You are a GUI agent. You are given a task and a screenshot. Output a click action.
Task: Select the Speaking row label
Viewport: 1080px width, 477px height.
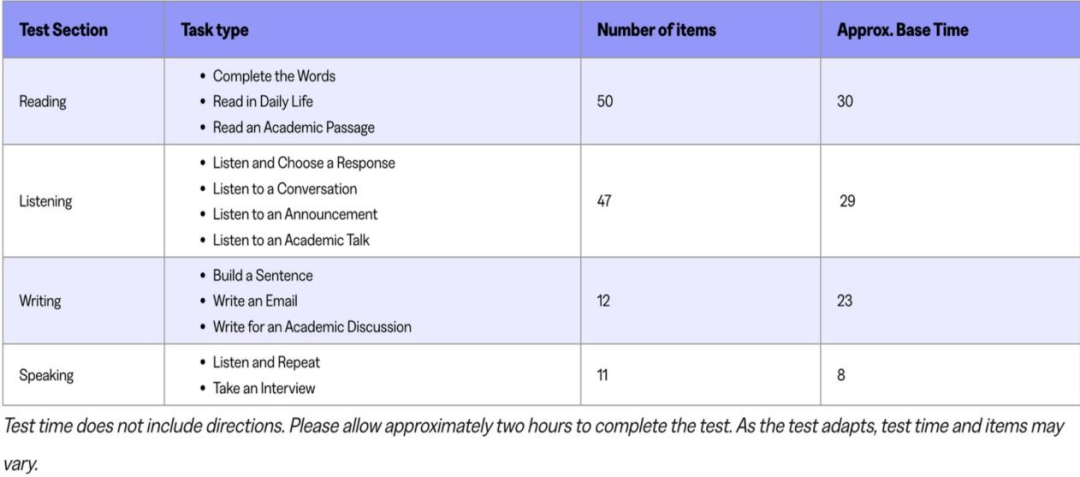[46, 375]
